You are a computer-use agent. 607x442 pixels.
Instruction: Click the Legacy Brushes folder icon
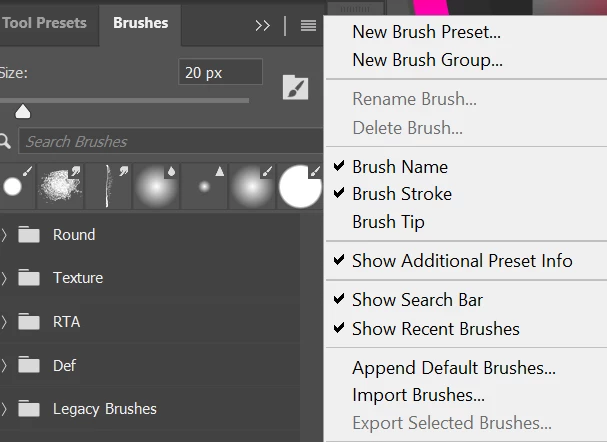pyautogui.click(x=29, y=409)
